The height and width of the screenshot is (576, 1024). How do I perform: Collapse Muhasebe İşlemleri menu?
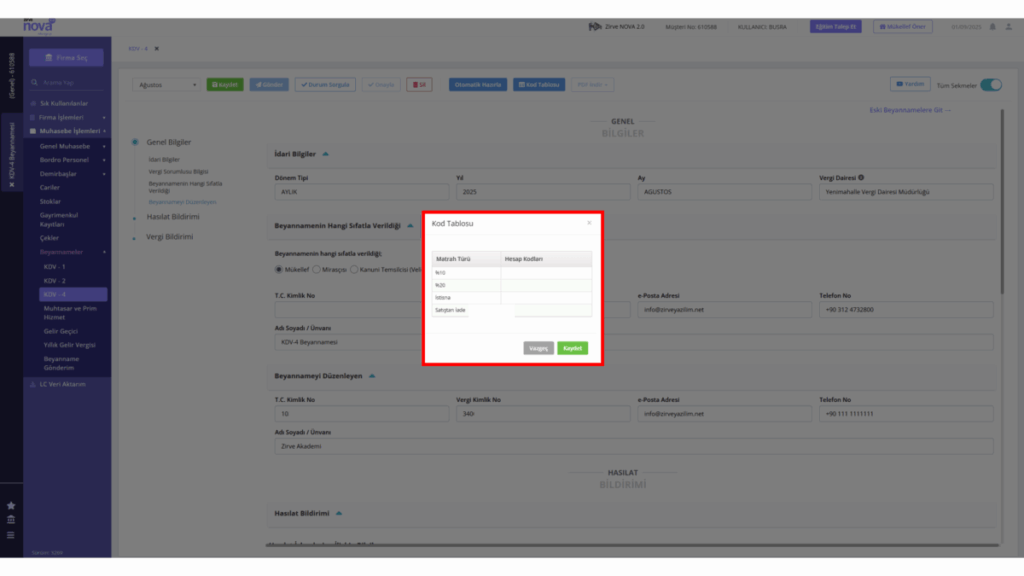pos(67,131)
